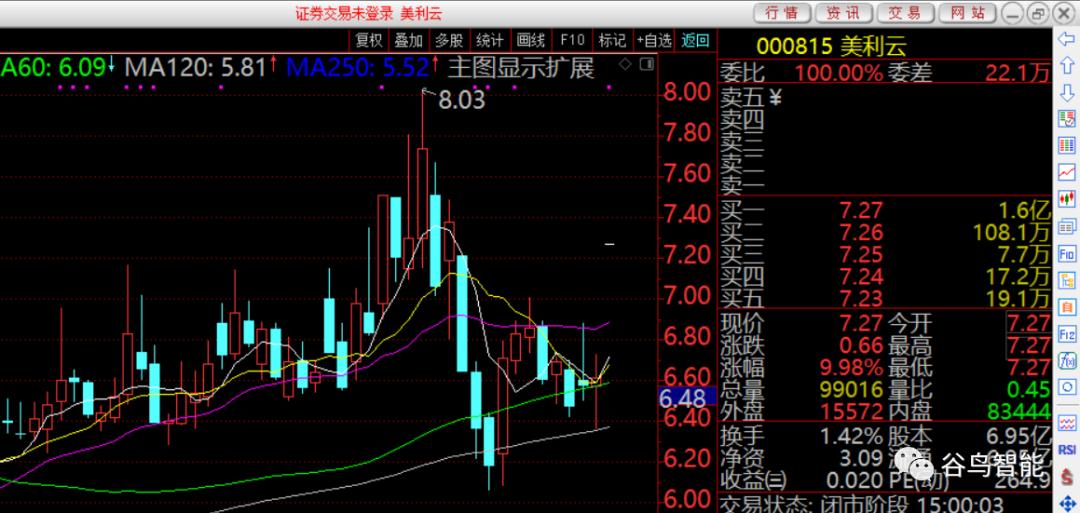
Task: Open the f(x) formula icon
Action: [1067, 360]
